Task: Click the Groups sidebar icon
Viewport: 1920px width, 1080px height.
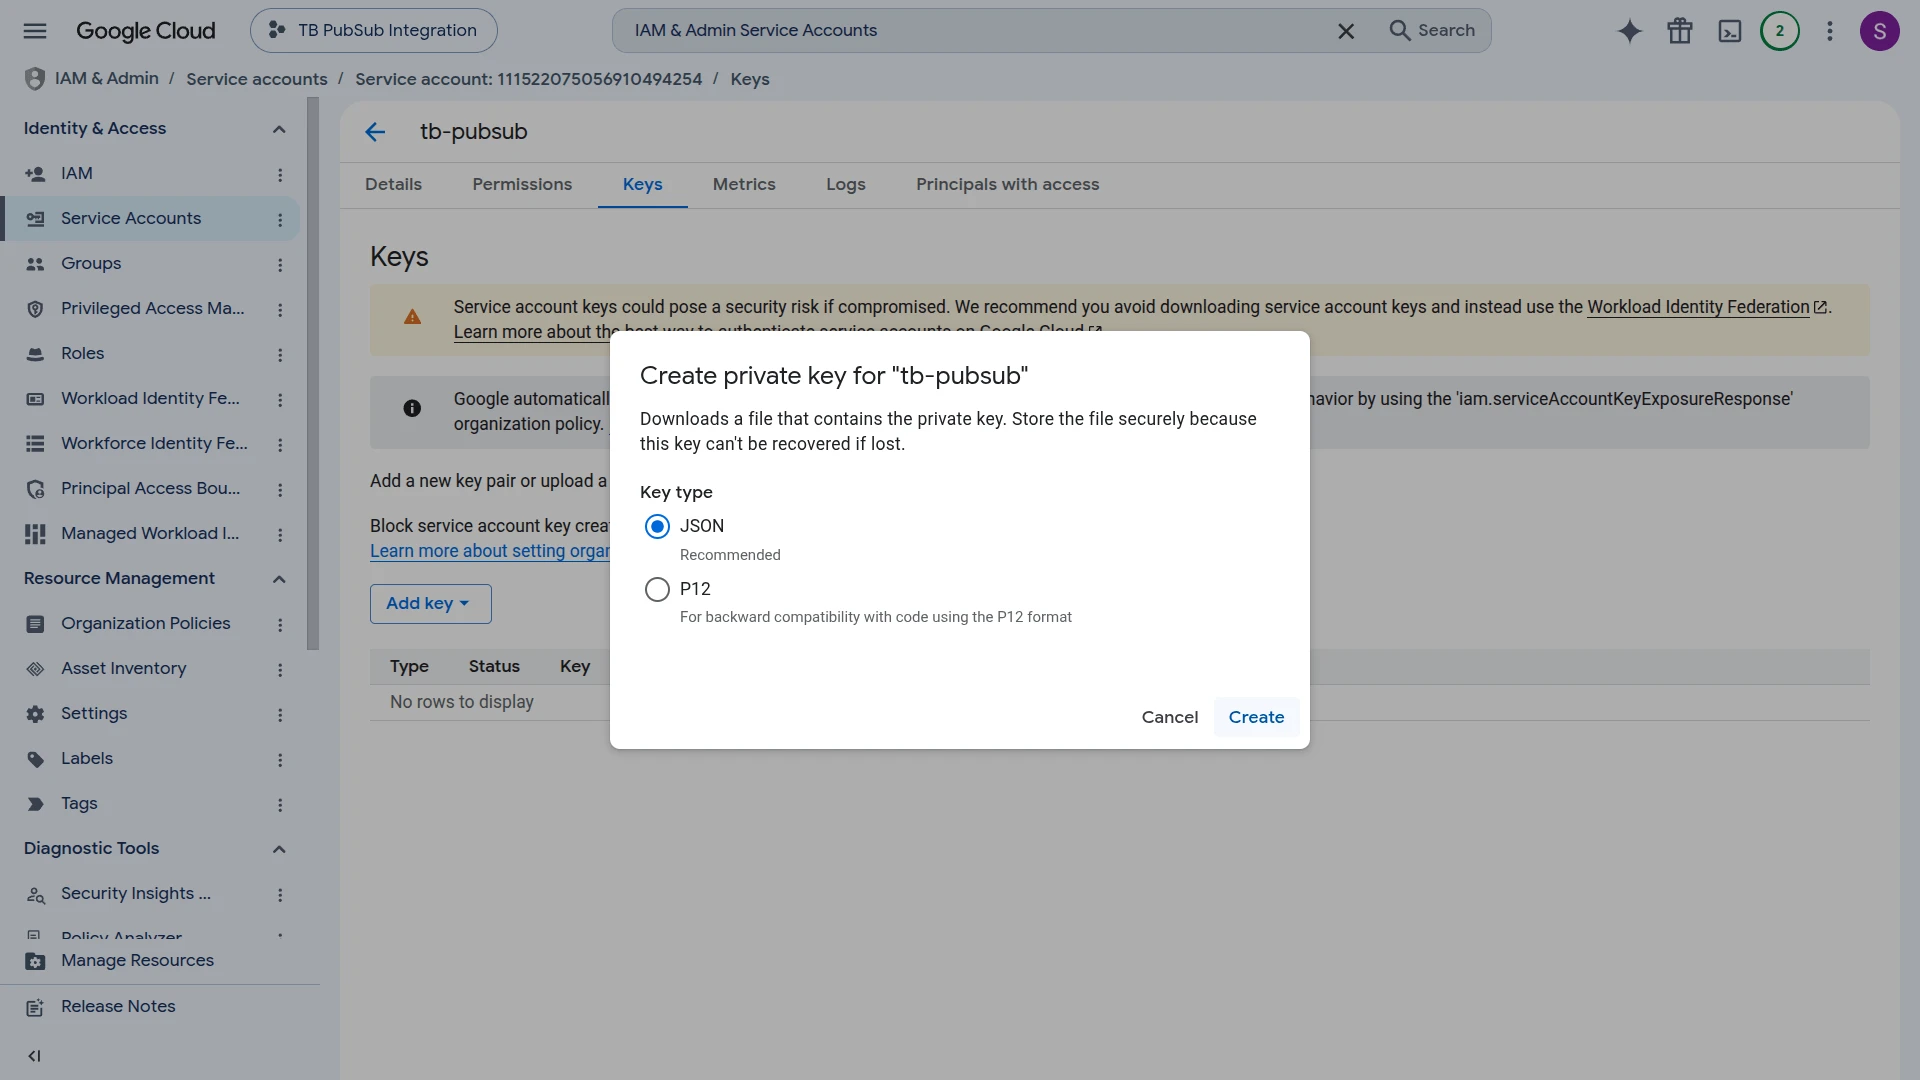Action: click(35, 264)
